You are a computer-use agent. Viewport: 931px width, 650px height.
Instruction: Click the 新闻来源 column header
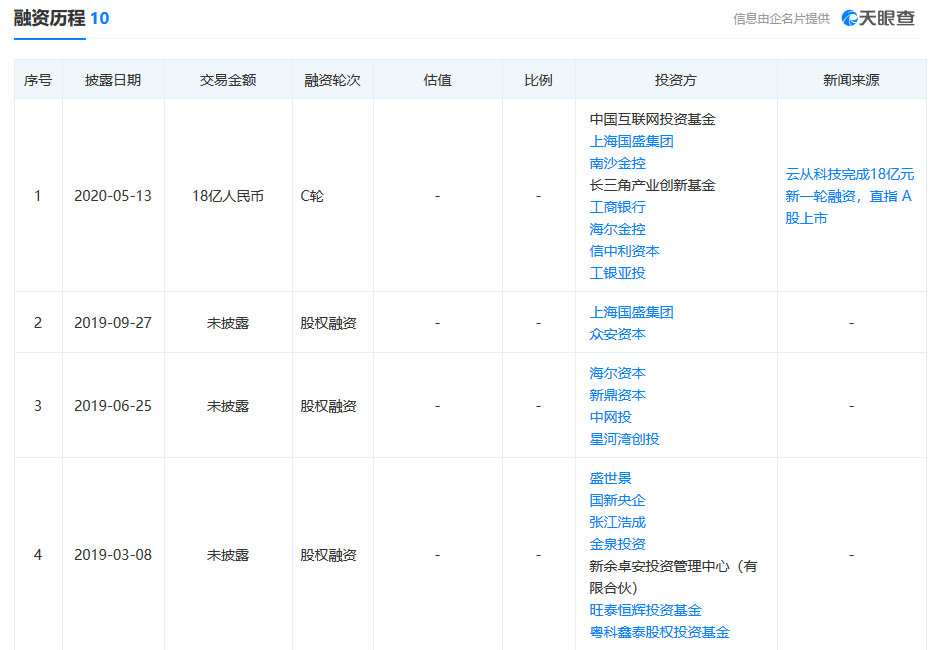(x=851, y=80)
